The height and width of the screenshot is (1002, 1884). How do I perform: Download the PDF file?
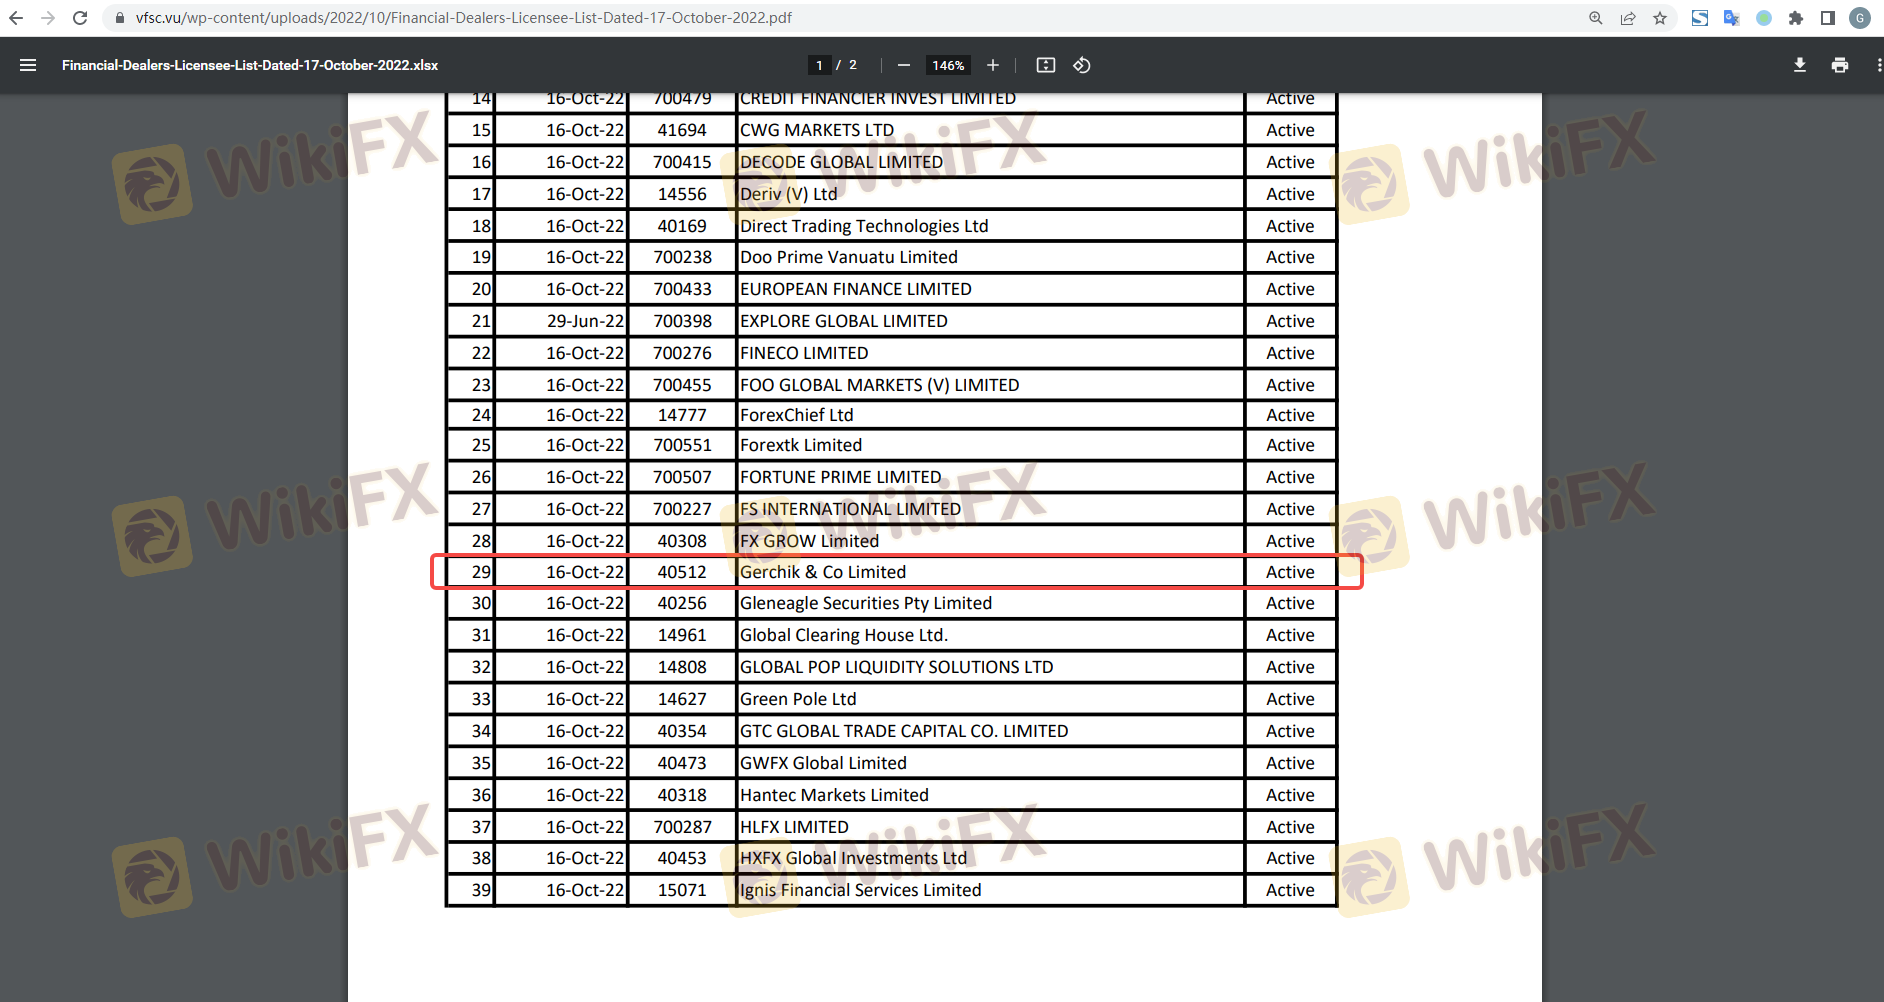1800,65
